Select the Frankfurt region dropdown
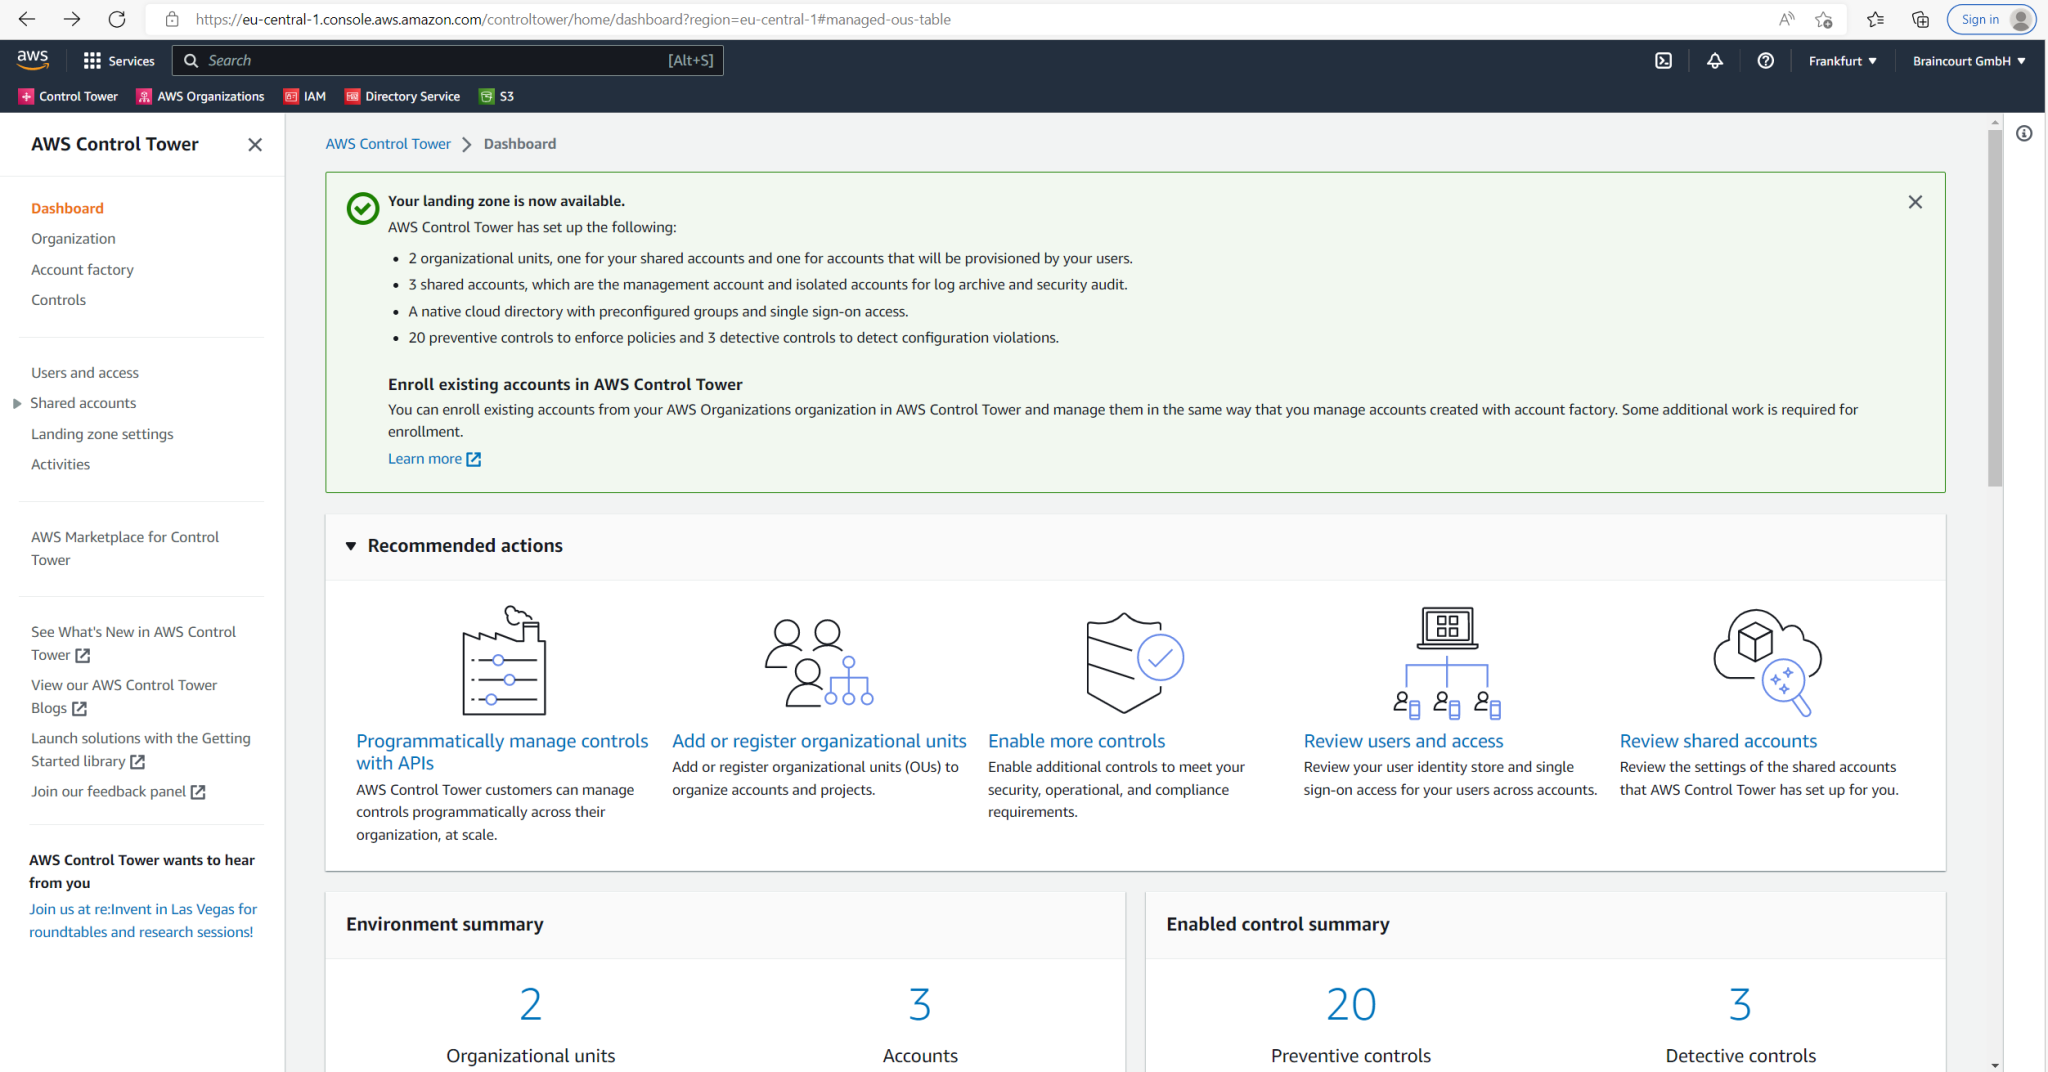The height and width of the screenshot is (1072, 2048). [1842, 61]
